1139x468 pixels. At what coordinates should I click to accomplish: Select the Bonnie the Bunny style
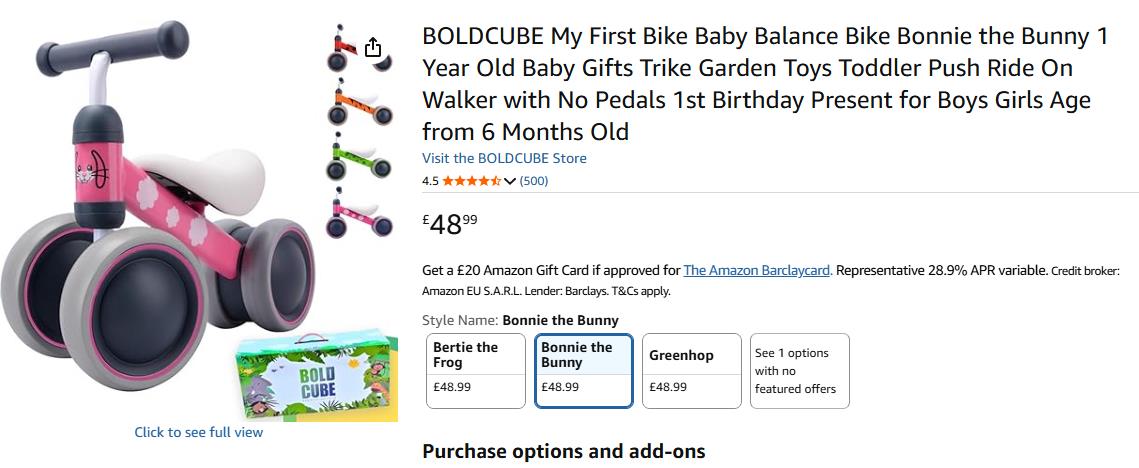pos(584,371)
